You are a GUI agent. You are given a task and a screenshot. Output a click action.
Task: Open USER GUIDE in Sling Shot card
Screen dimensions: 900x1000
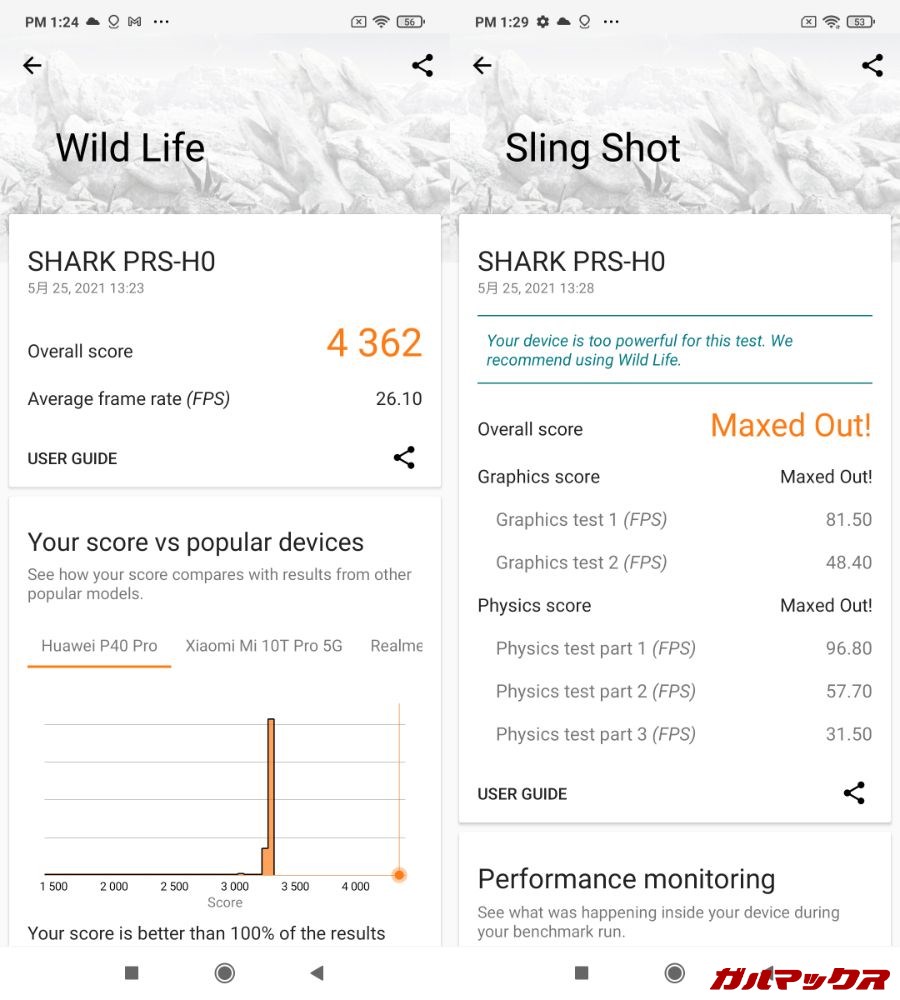[x=522, y=794]
